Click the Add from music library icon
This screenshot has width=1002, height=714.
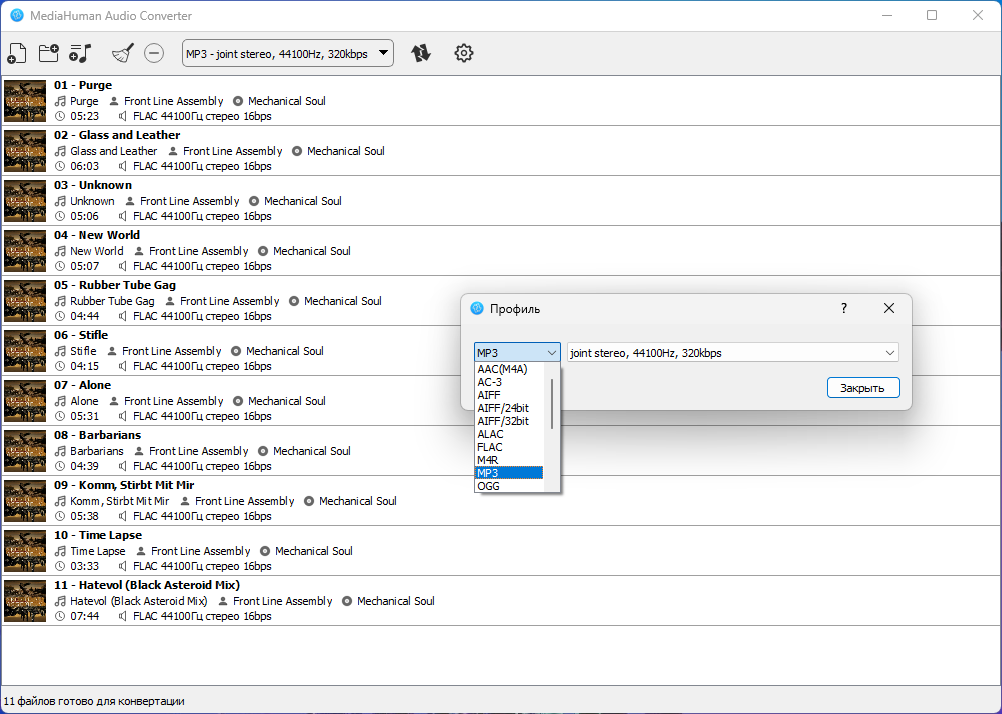[81, 53]
